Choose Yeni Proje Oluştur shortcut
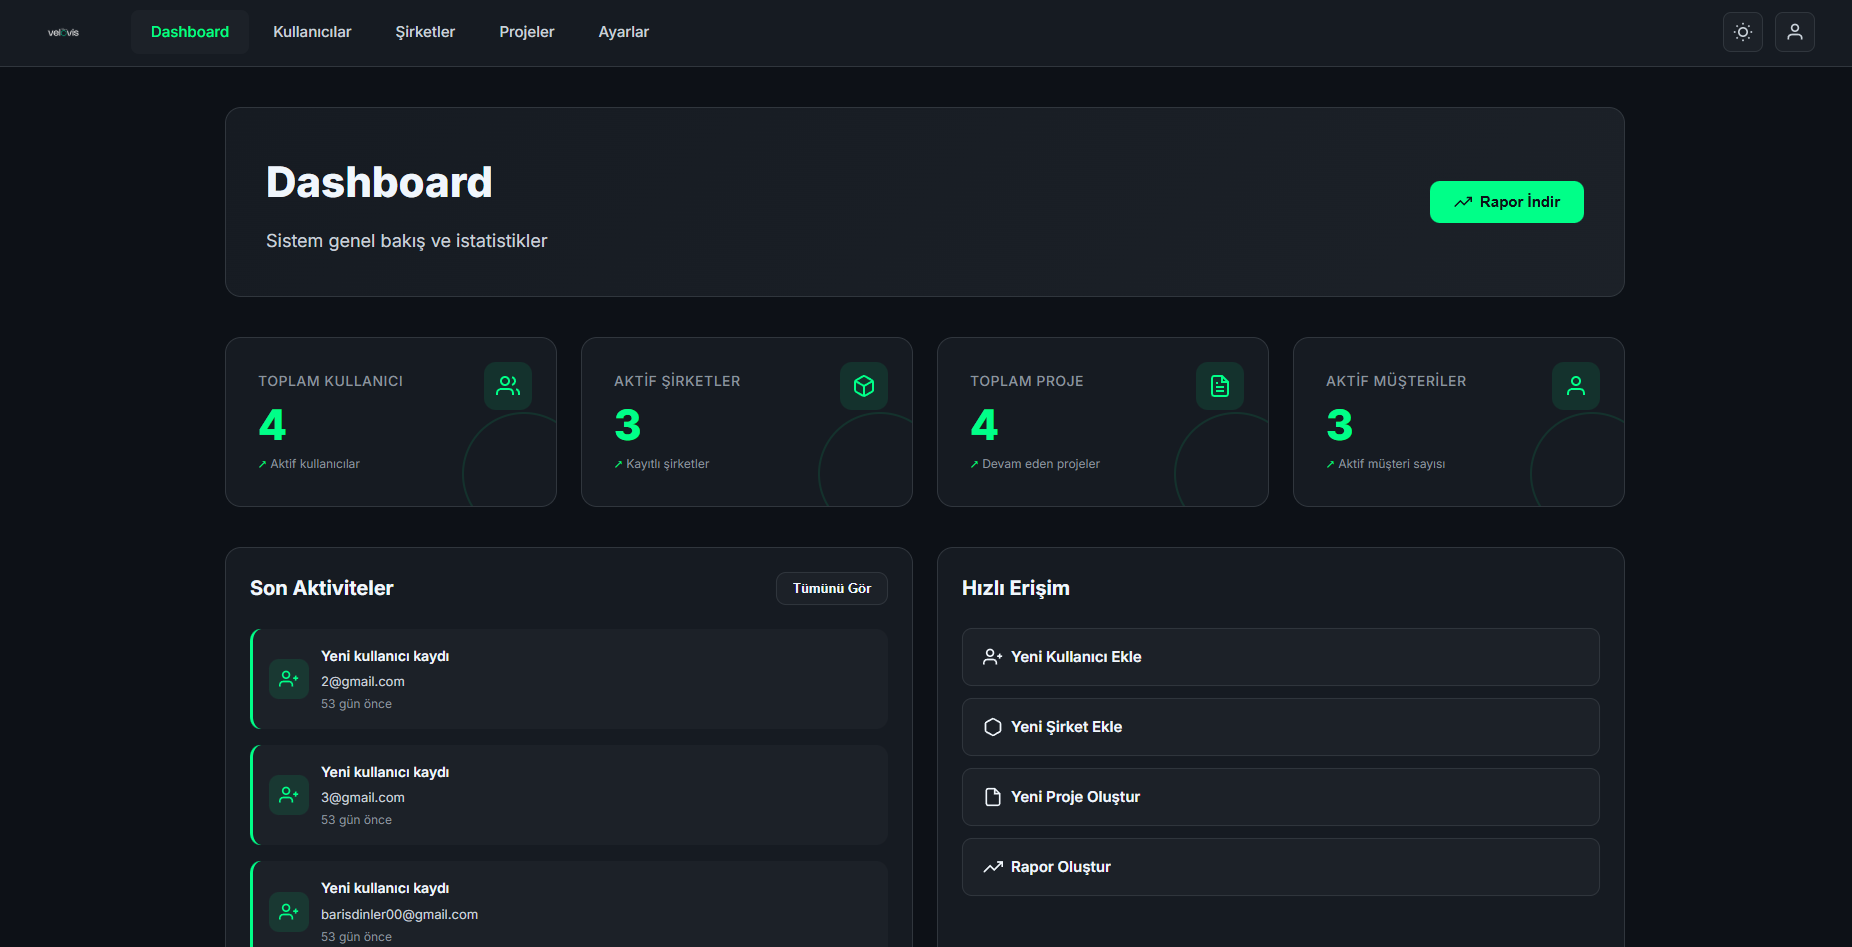Image resolution: width=1852 pixels, height=947 pixels. [x=1280, y=797]
